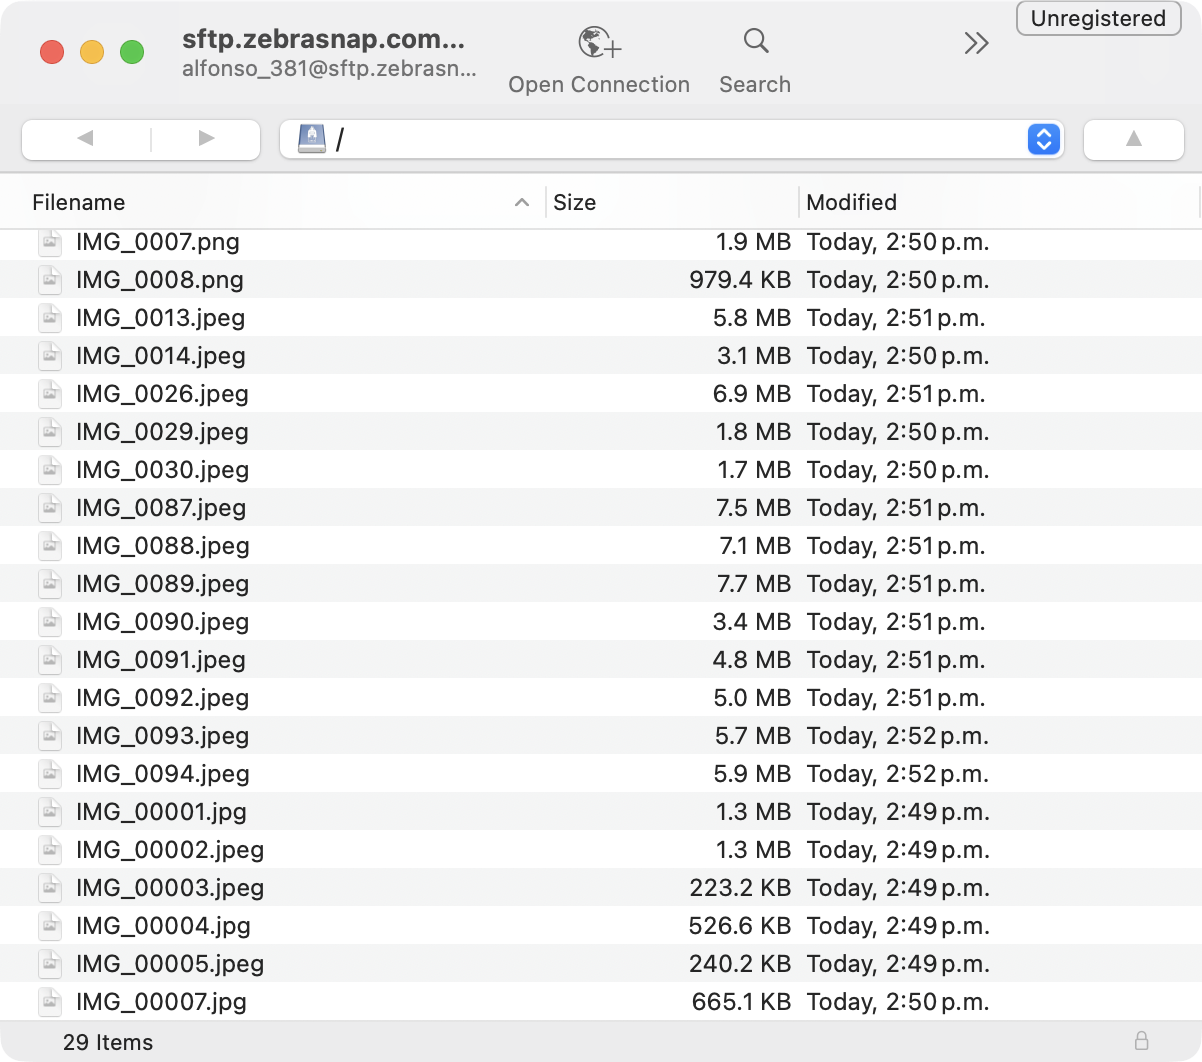Click the Unregistered button
Screen dimensions: 1202x1062
tap(1098, 18)
